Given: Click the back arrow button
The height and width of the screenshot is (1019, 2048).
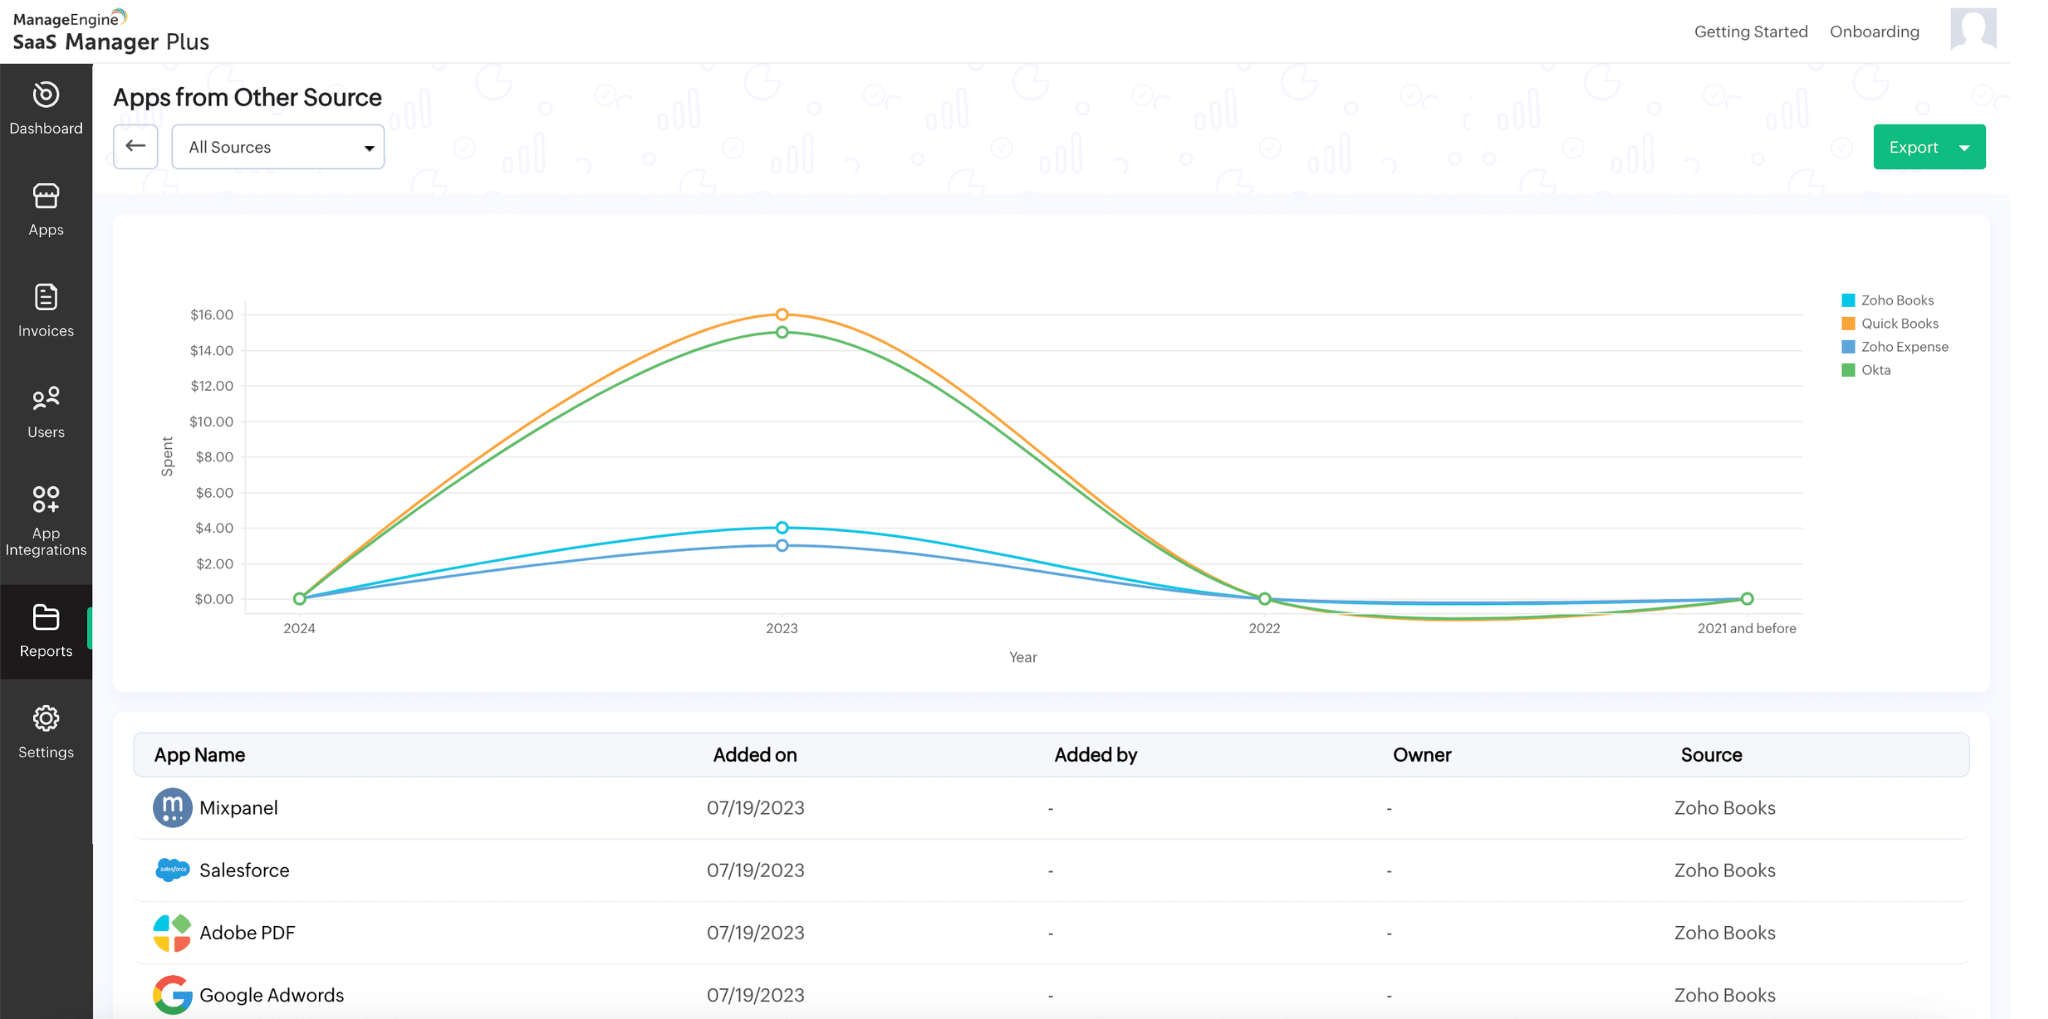Looking at the screenshot, I should coord(135,146).
